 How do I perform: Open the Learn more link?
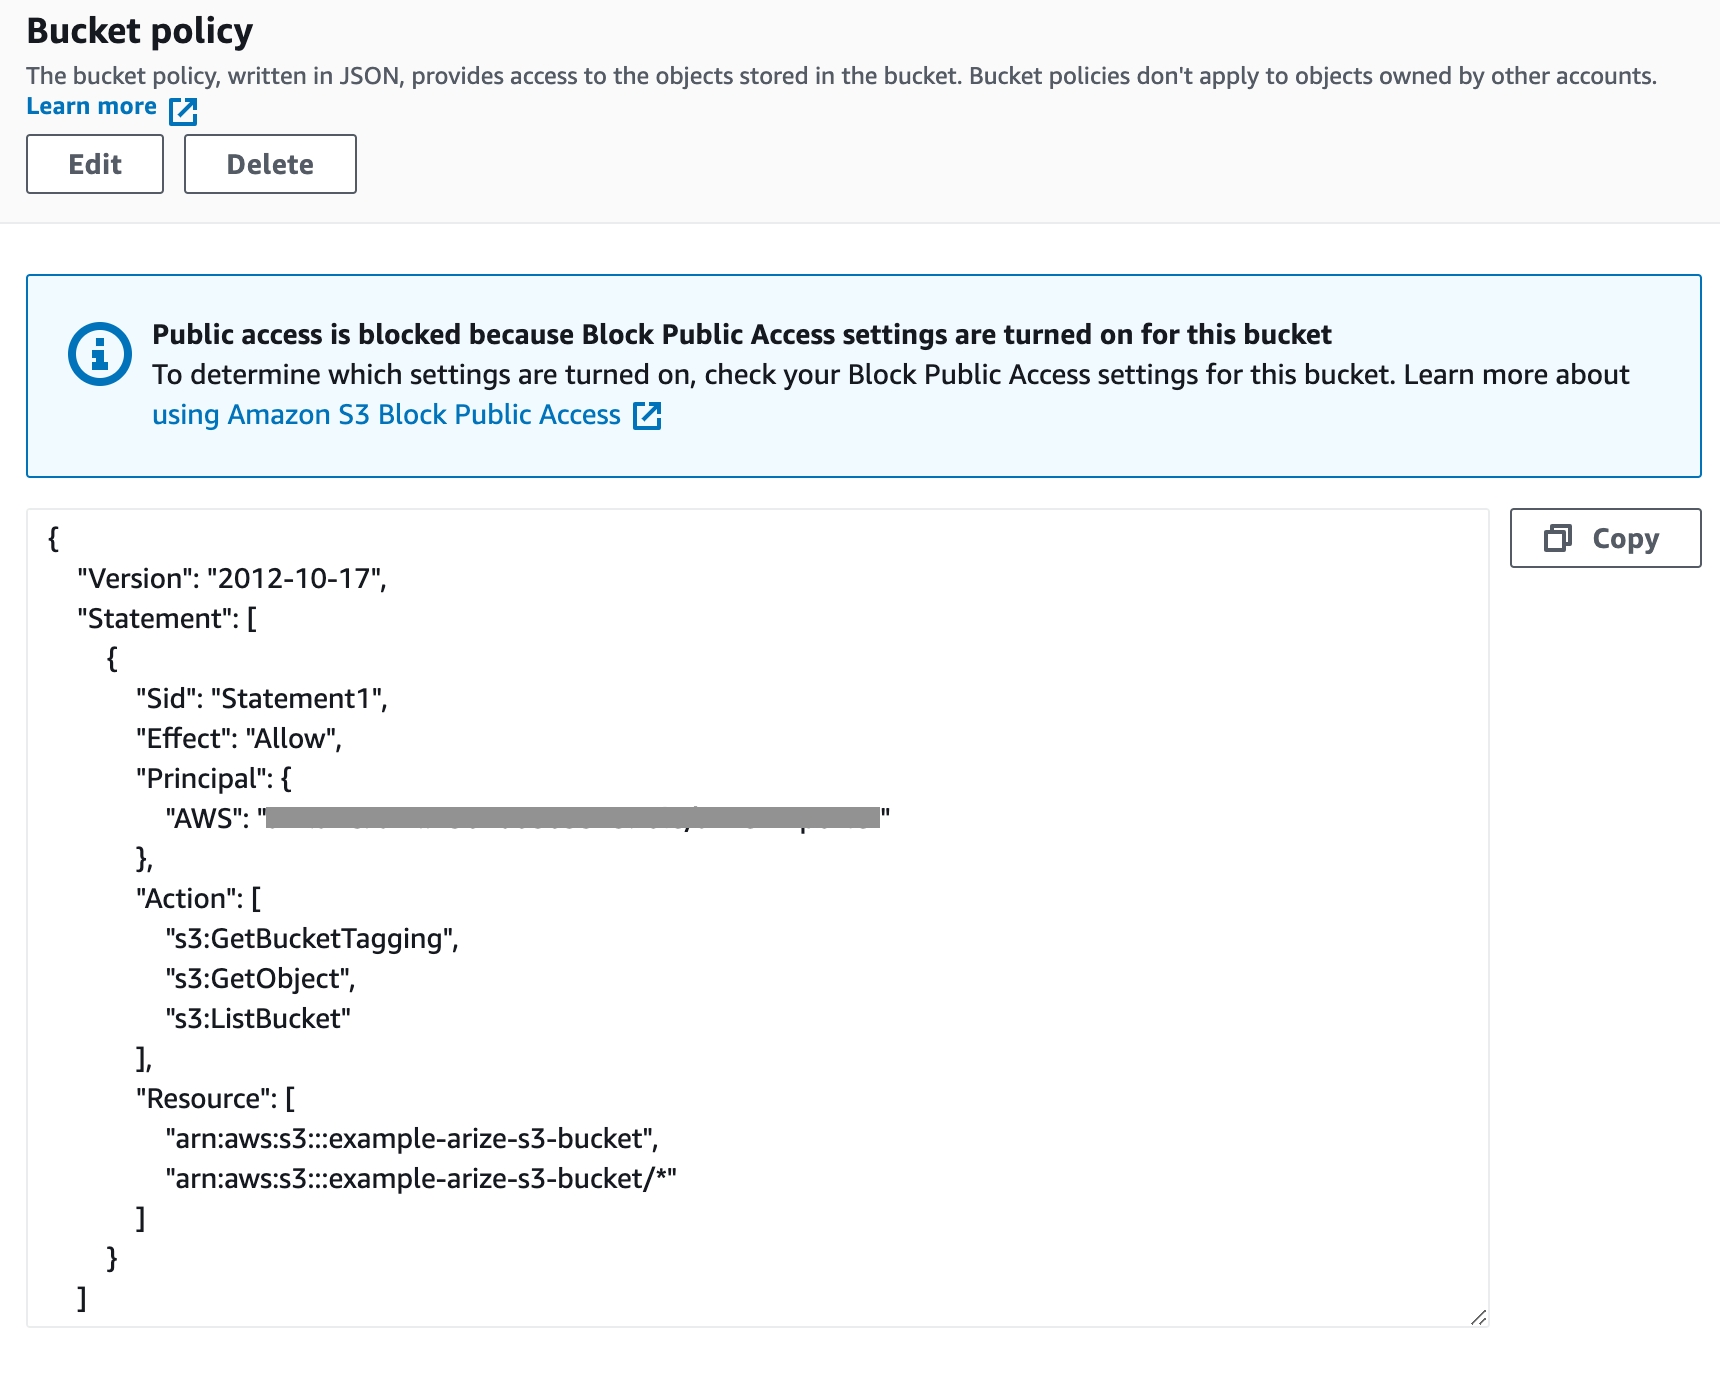point(91,107)
